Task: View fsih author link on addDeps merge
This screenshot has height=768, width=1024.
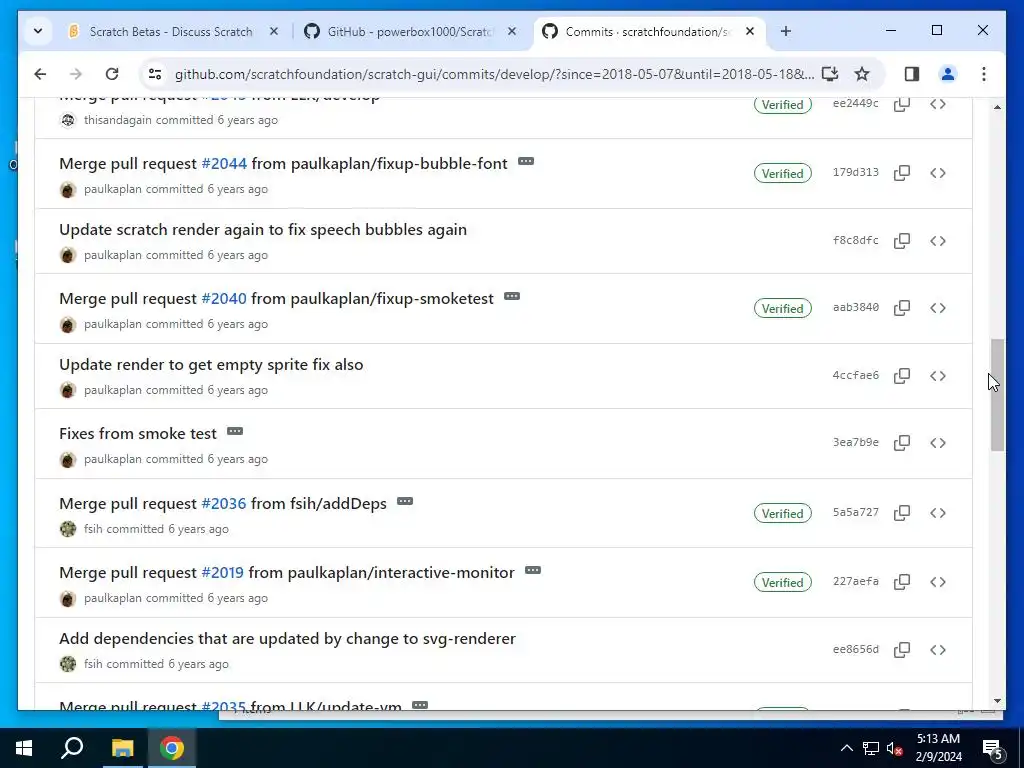Action: (93, 529)
